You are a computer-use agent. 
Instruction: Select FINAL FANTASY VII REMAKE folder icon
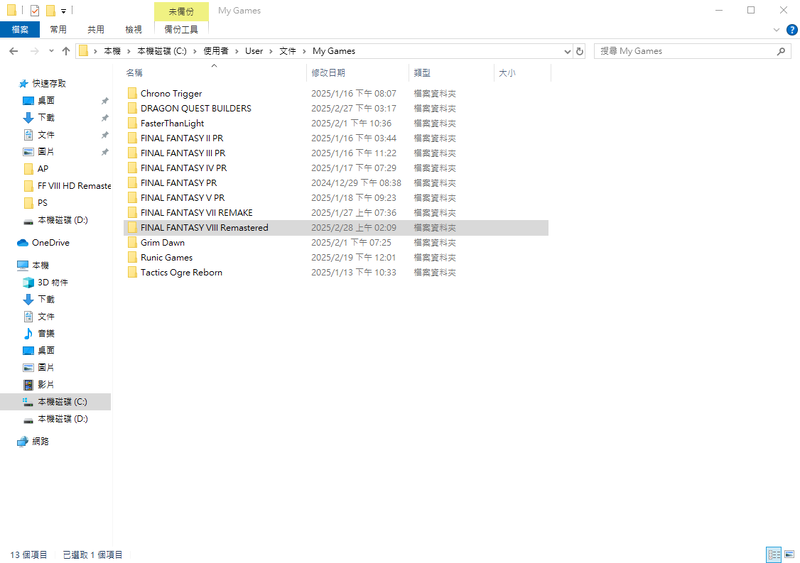[x=133, y=212]
